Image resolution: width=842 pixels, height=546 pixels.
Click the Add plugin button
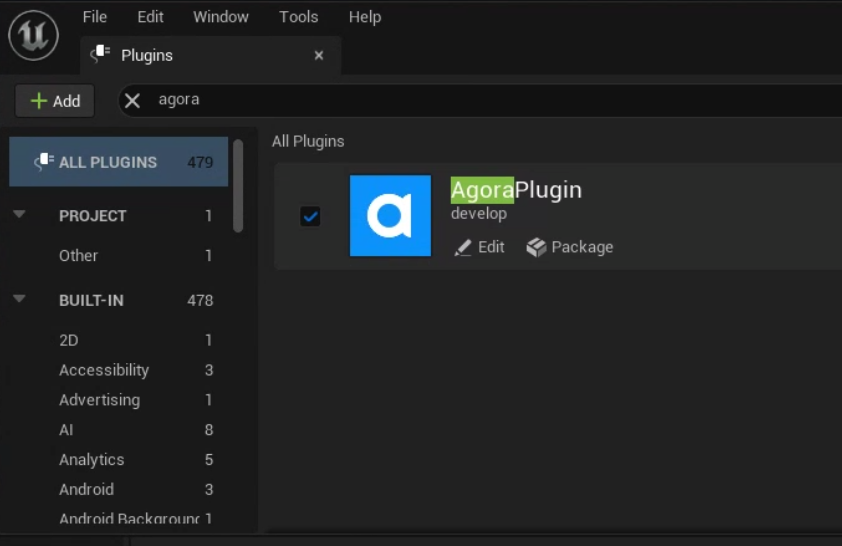pyautogui.click(x=55, y=101)
